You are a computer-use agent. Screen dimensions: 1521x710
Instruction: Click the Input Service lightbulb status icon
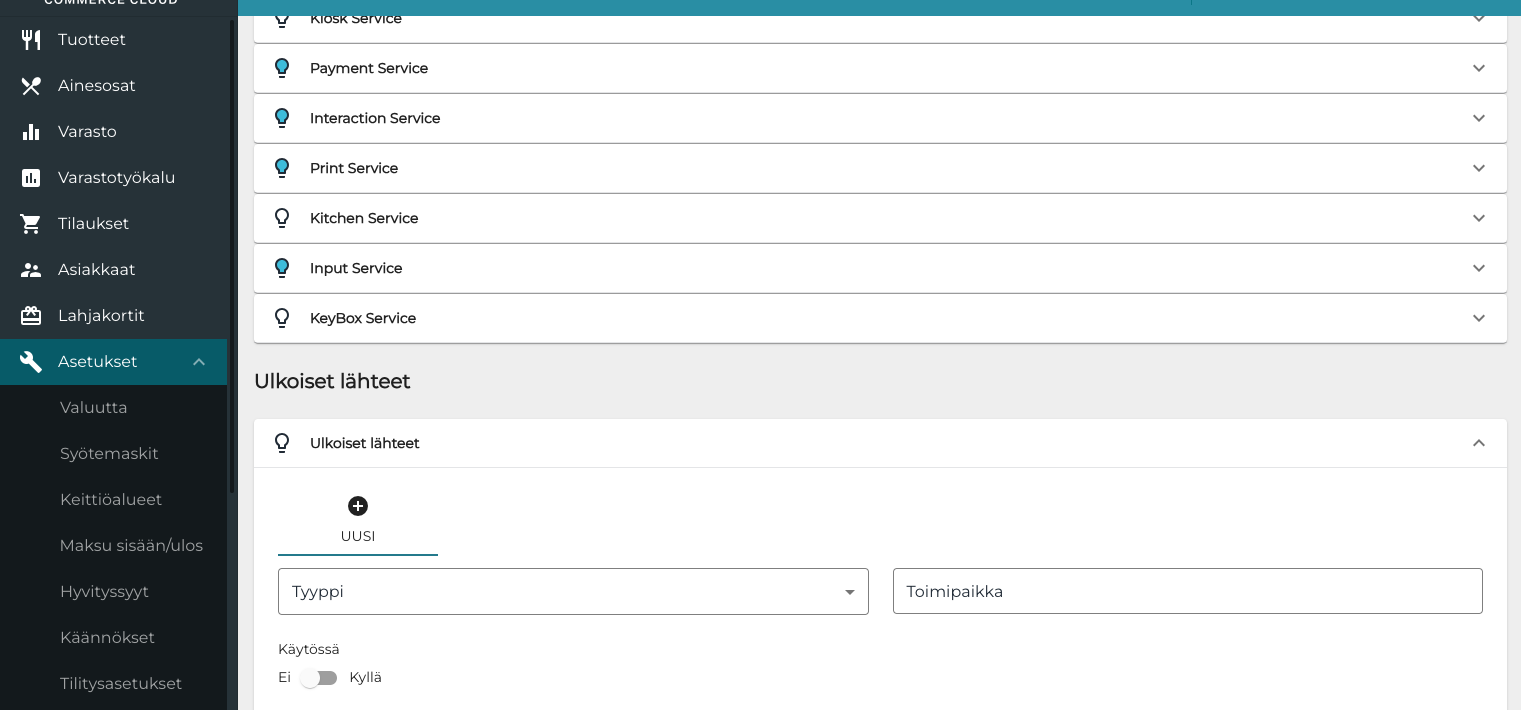click(282, 268)
